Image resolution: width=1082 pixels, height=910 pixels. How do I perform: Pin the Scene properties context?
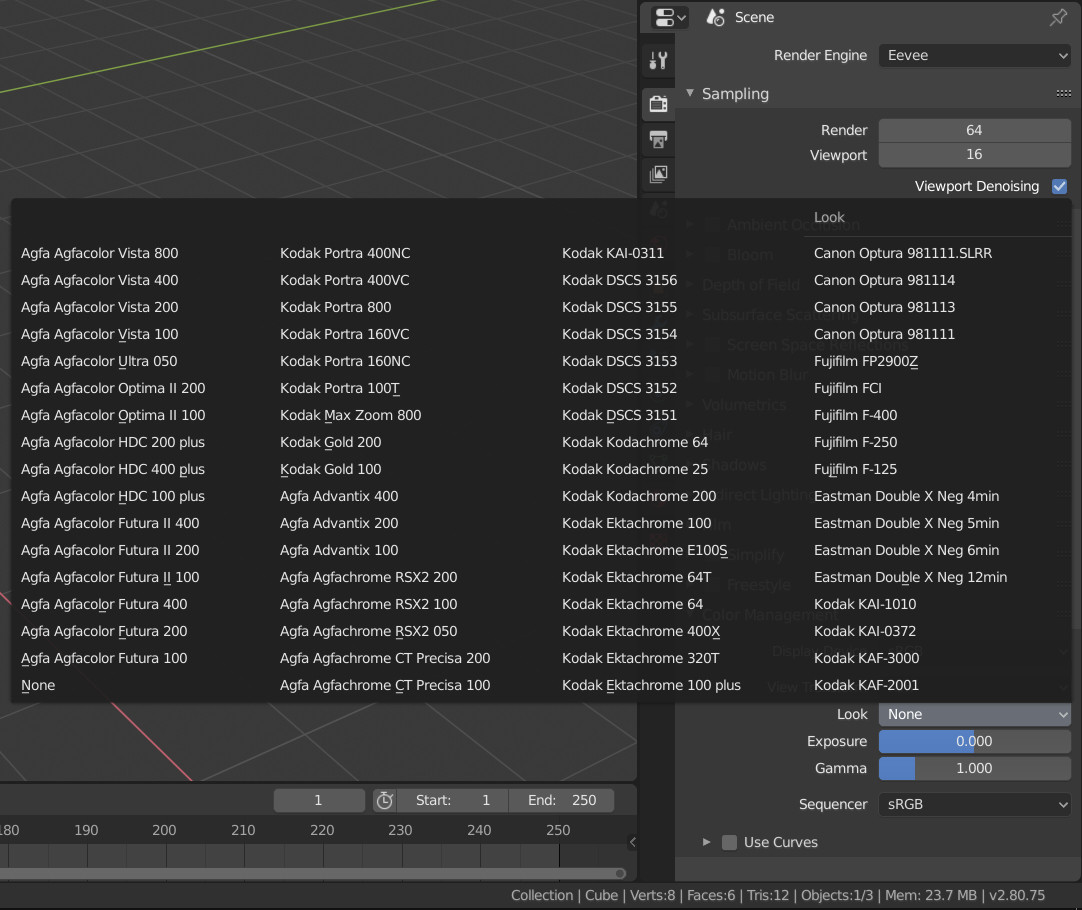tap(1057, 17)
